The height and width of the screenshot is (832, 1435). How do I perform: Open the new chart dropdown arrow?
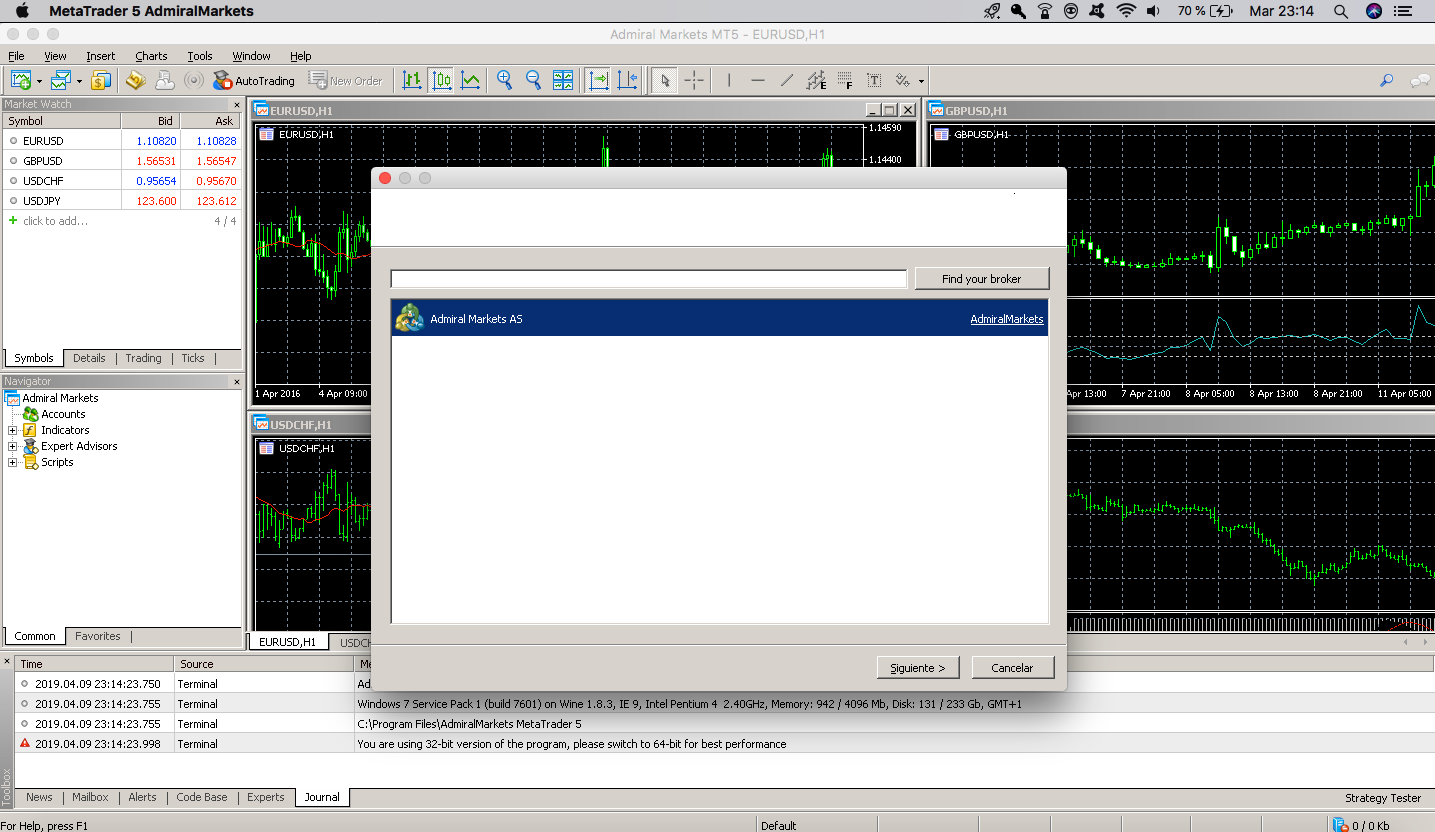(x=39, y=82)
